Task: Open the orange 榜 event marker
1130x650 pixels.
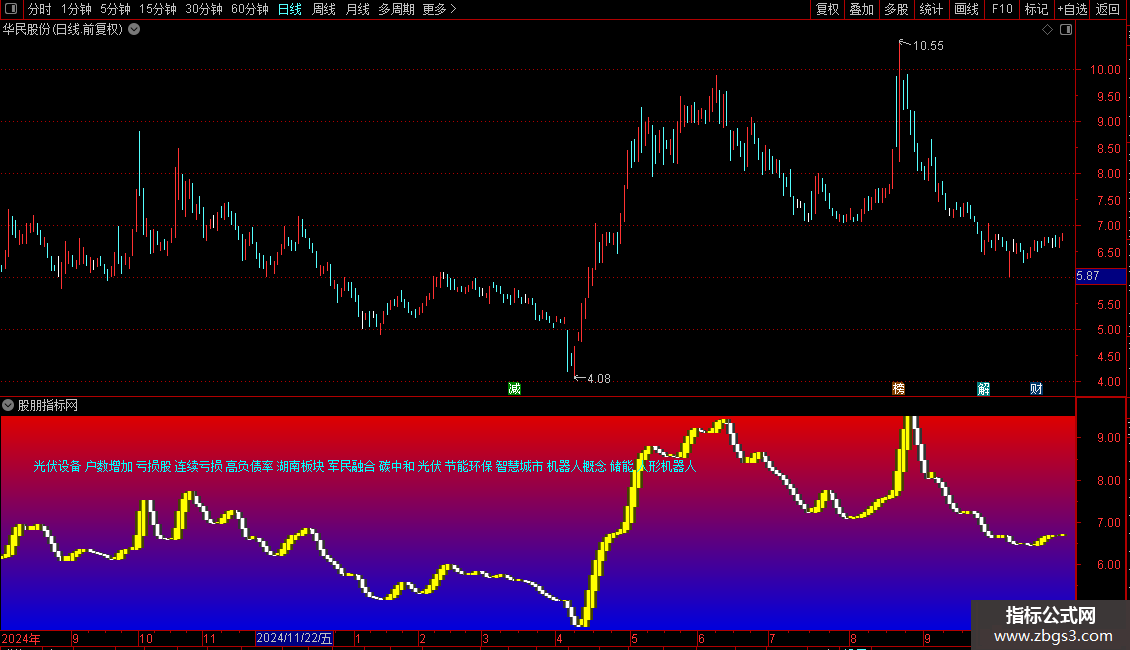Action: [x=899, y=388]
